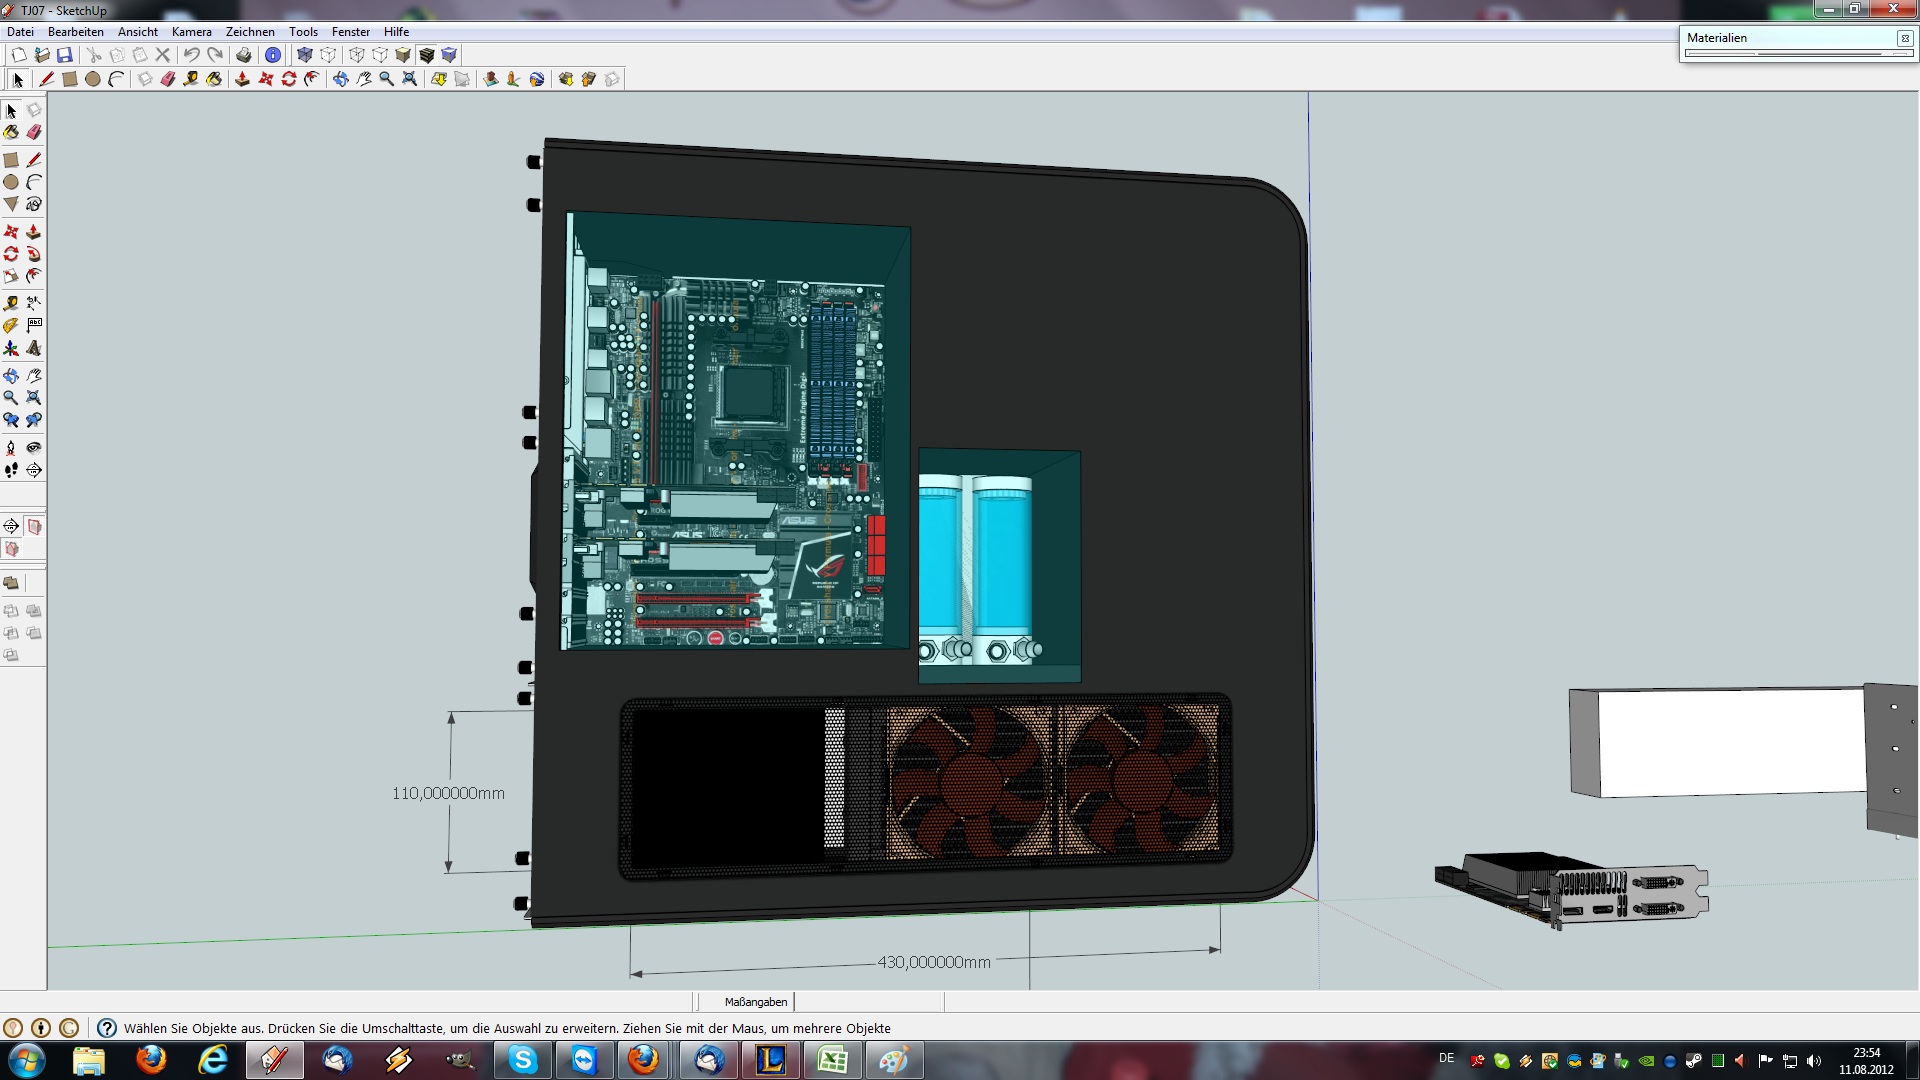Toggle X-Ray face style
Screen dimensions: 1920x1080
coord(305,55)
